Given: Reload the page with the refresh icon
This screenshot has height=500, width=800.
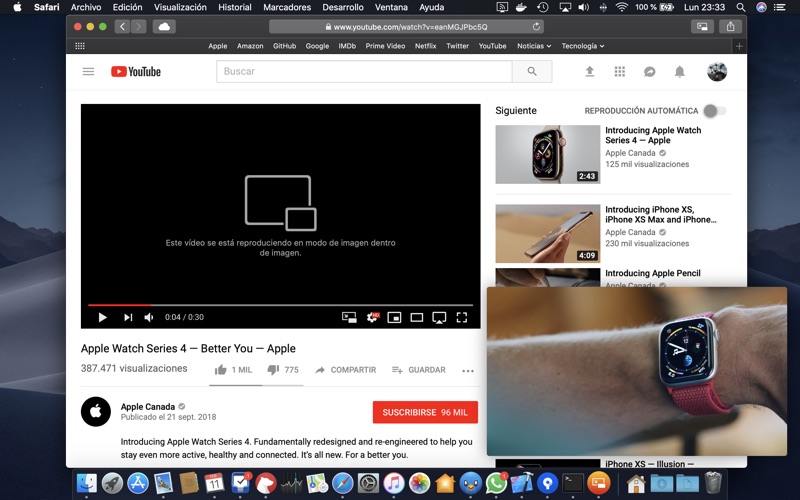Looking at the screenshot, I should [x=536, y=27].
